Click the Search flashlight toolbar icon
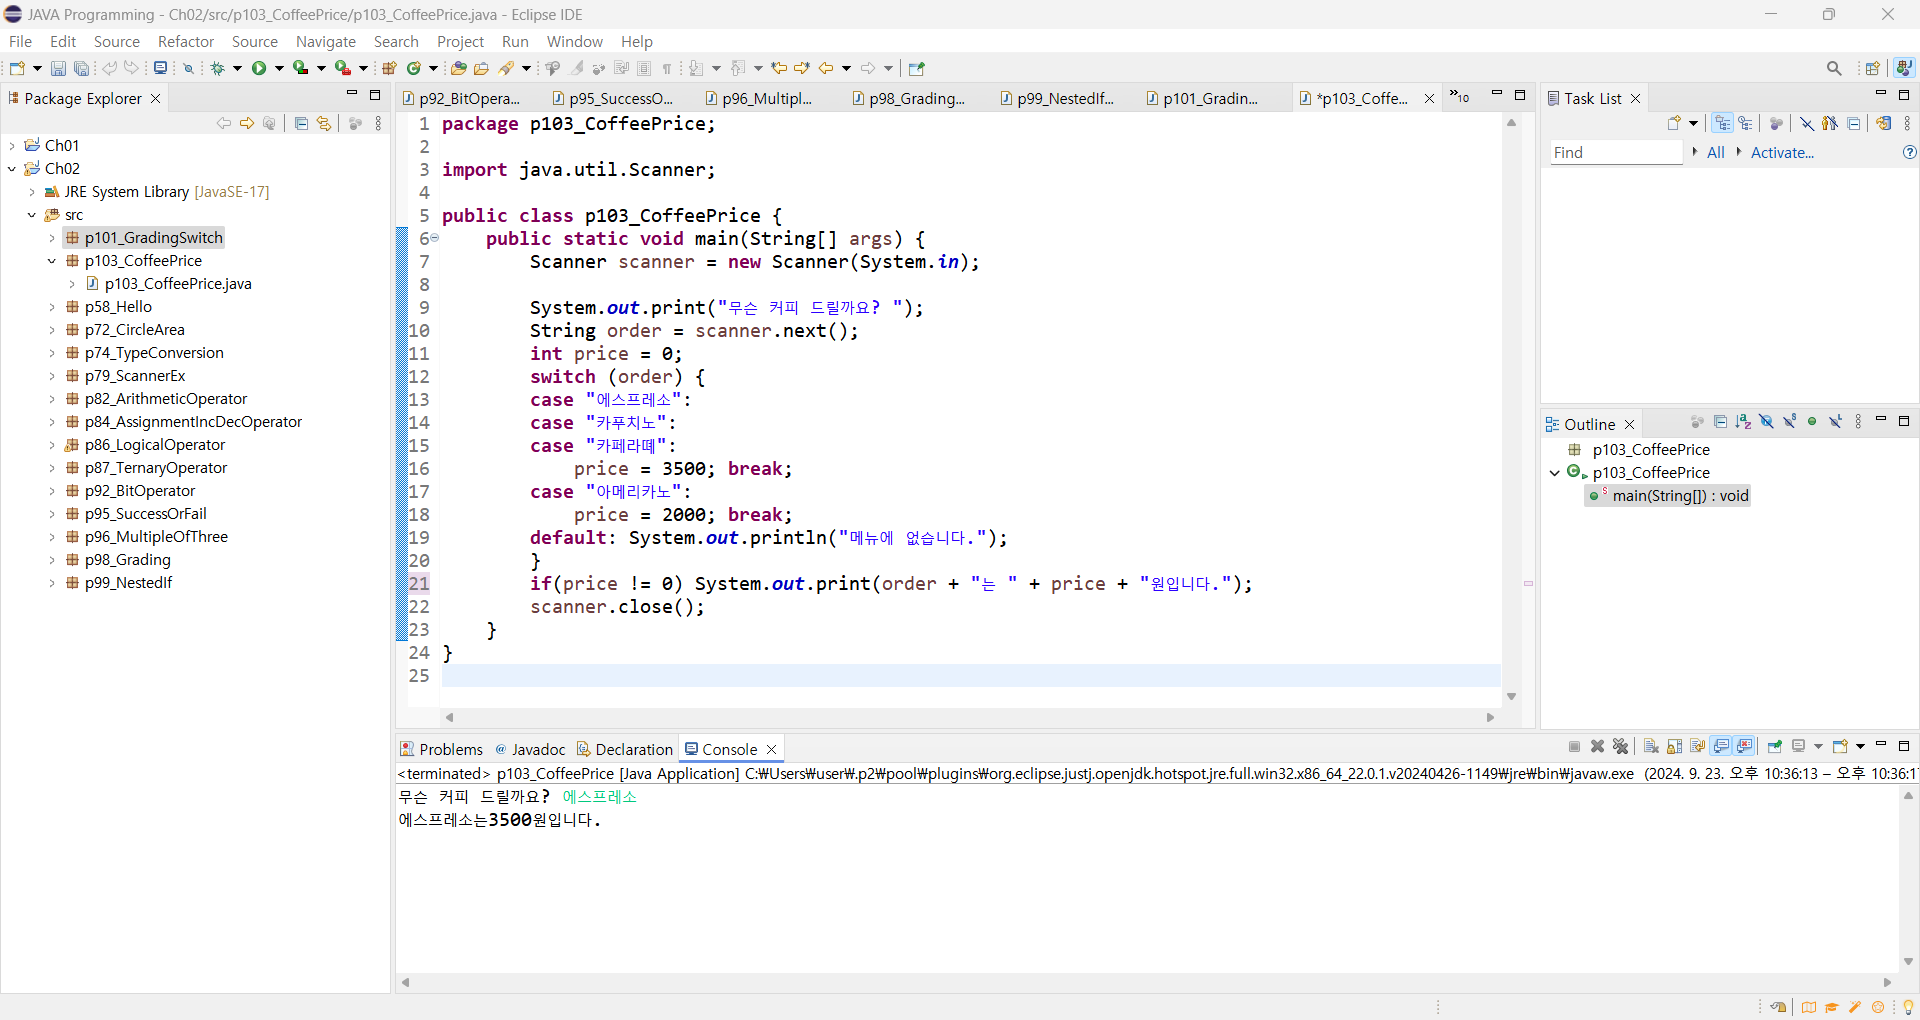This screenshot has height=1020, width=1920. (507, 68)
